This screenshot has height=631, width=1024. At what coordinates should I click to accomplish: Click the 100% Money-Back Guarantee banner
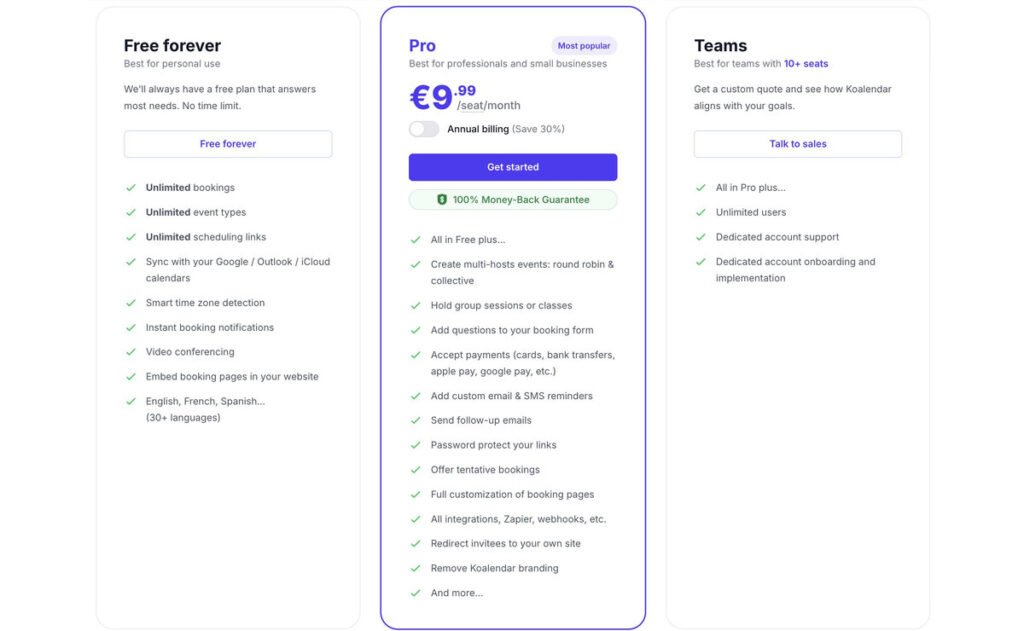[513, 200]
